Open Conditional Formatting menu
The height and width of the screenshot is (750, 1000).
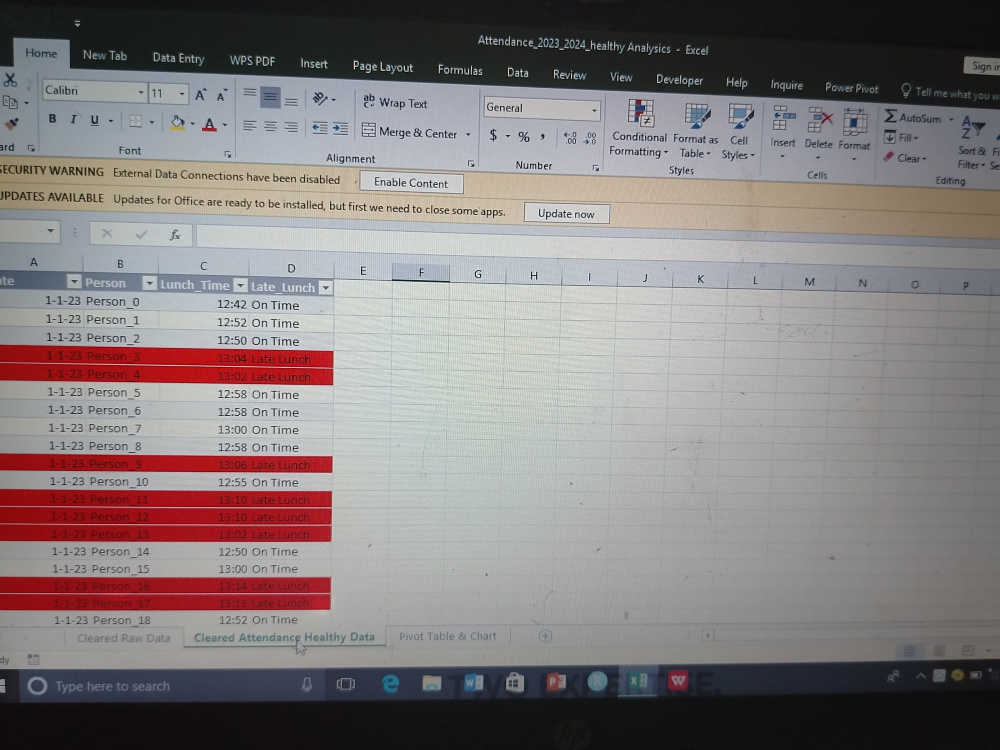(639, 129)
